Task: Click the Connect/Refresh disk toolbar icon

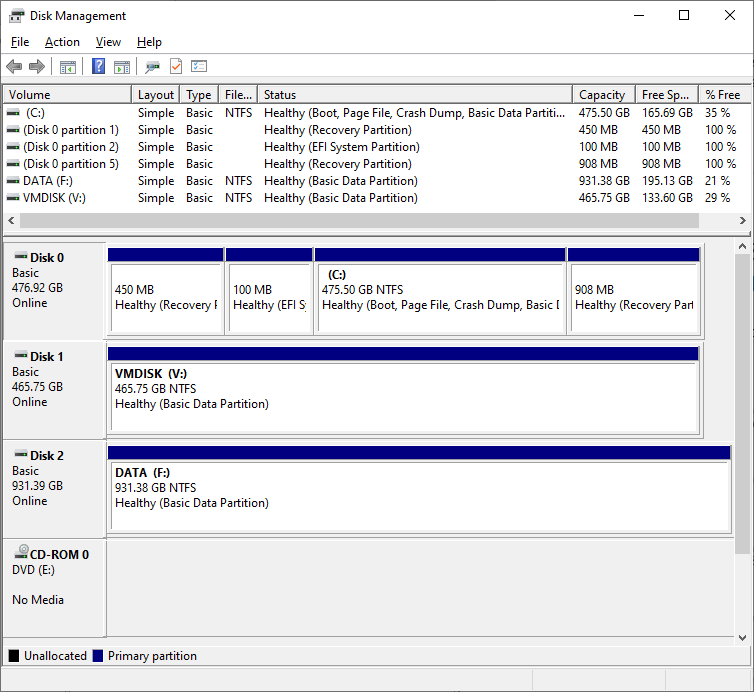Action: pyautogui.click(x=152, y=67)
